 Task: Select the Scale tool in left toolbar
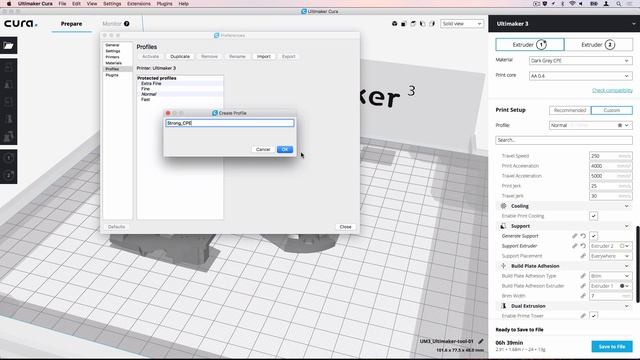[x=9, y=85]
